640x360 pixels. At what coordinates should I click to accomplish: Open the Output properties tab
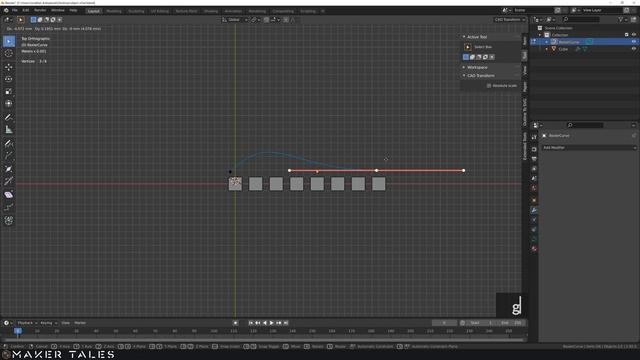534,159
